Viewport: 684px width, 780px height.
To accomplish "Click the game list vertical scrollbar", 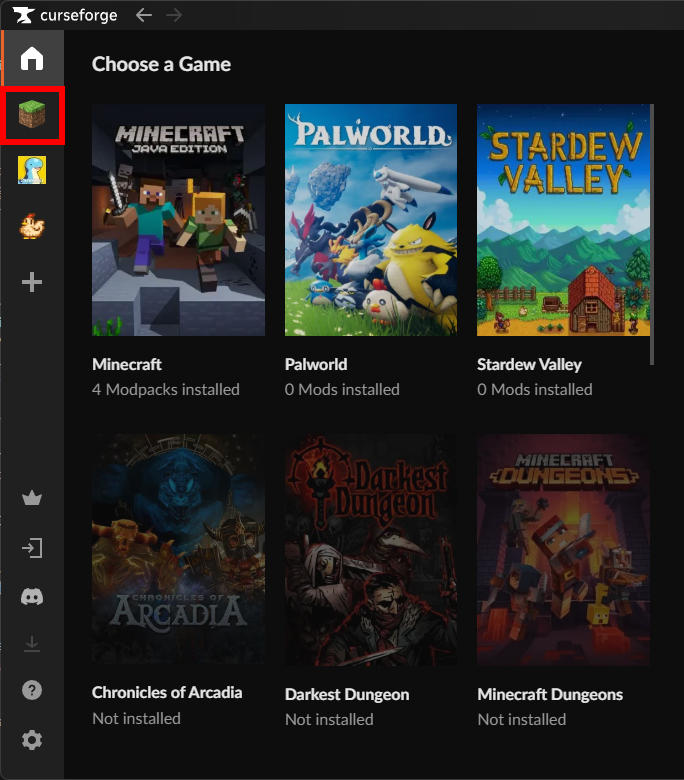I will tap(652, 234).
